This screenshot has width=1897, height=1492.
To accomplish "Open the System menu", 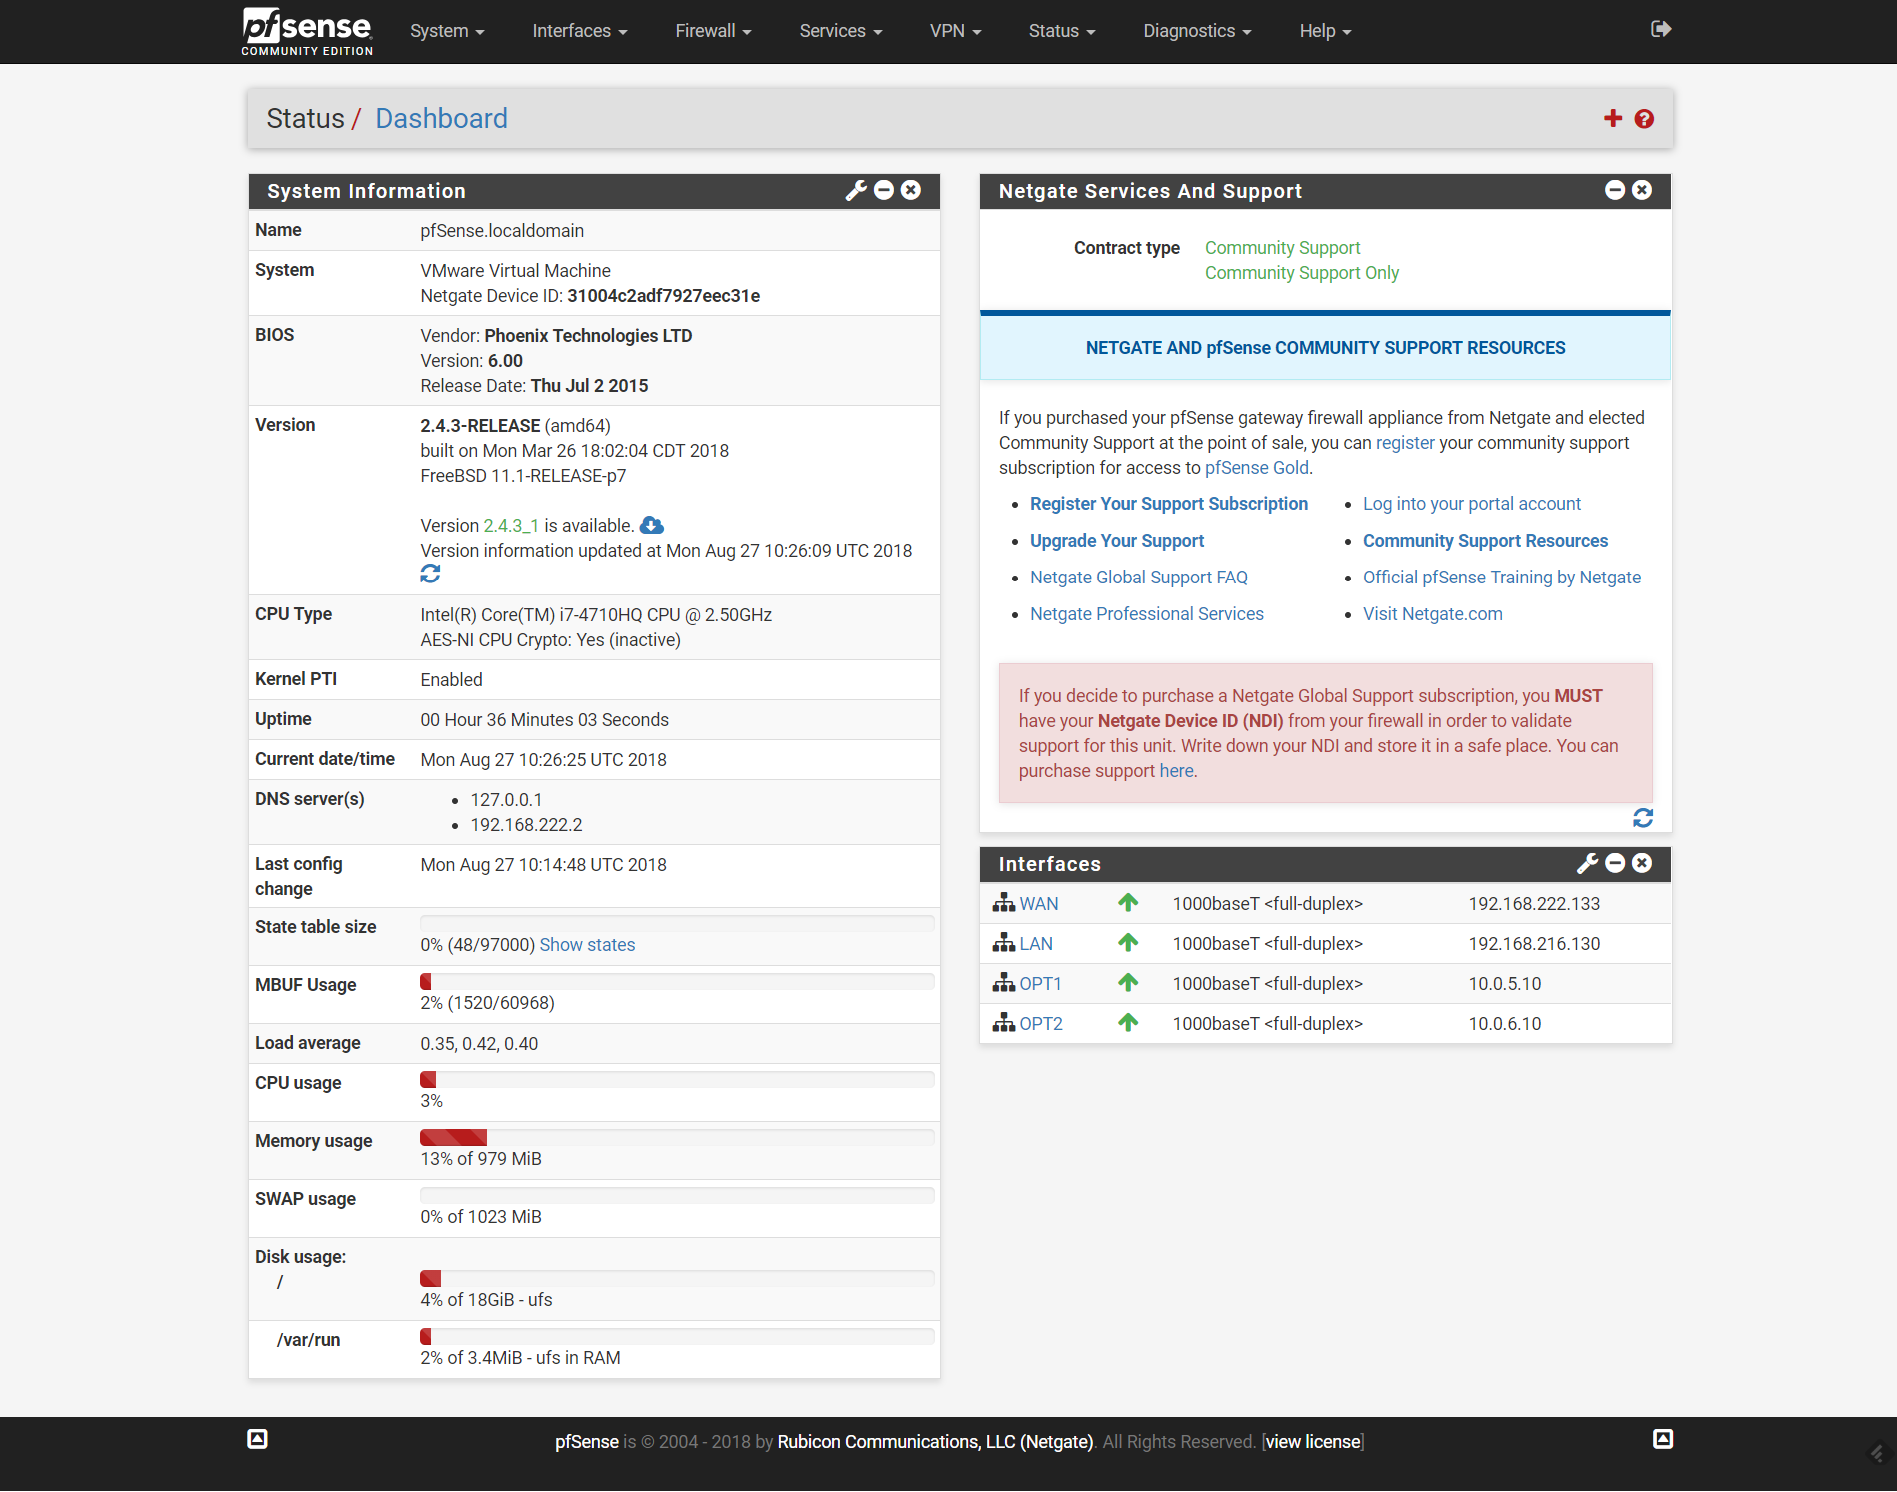I will pos(447,31).
